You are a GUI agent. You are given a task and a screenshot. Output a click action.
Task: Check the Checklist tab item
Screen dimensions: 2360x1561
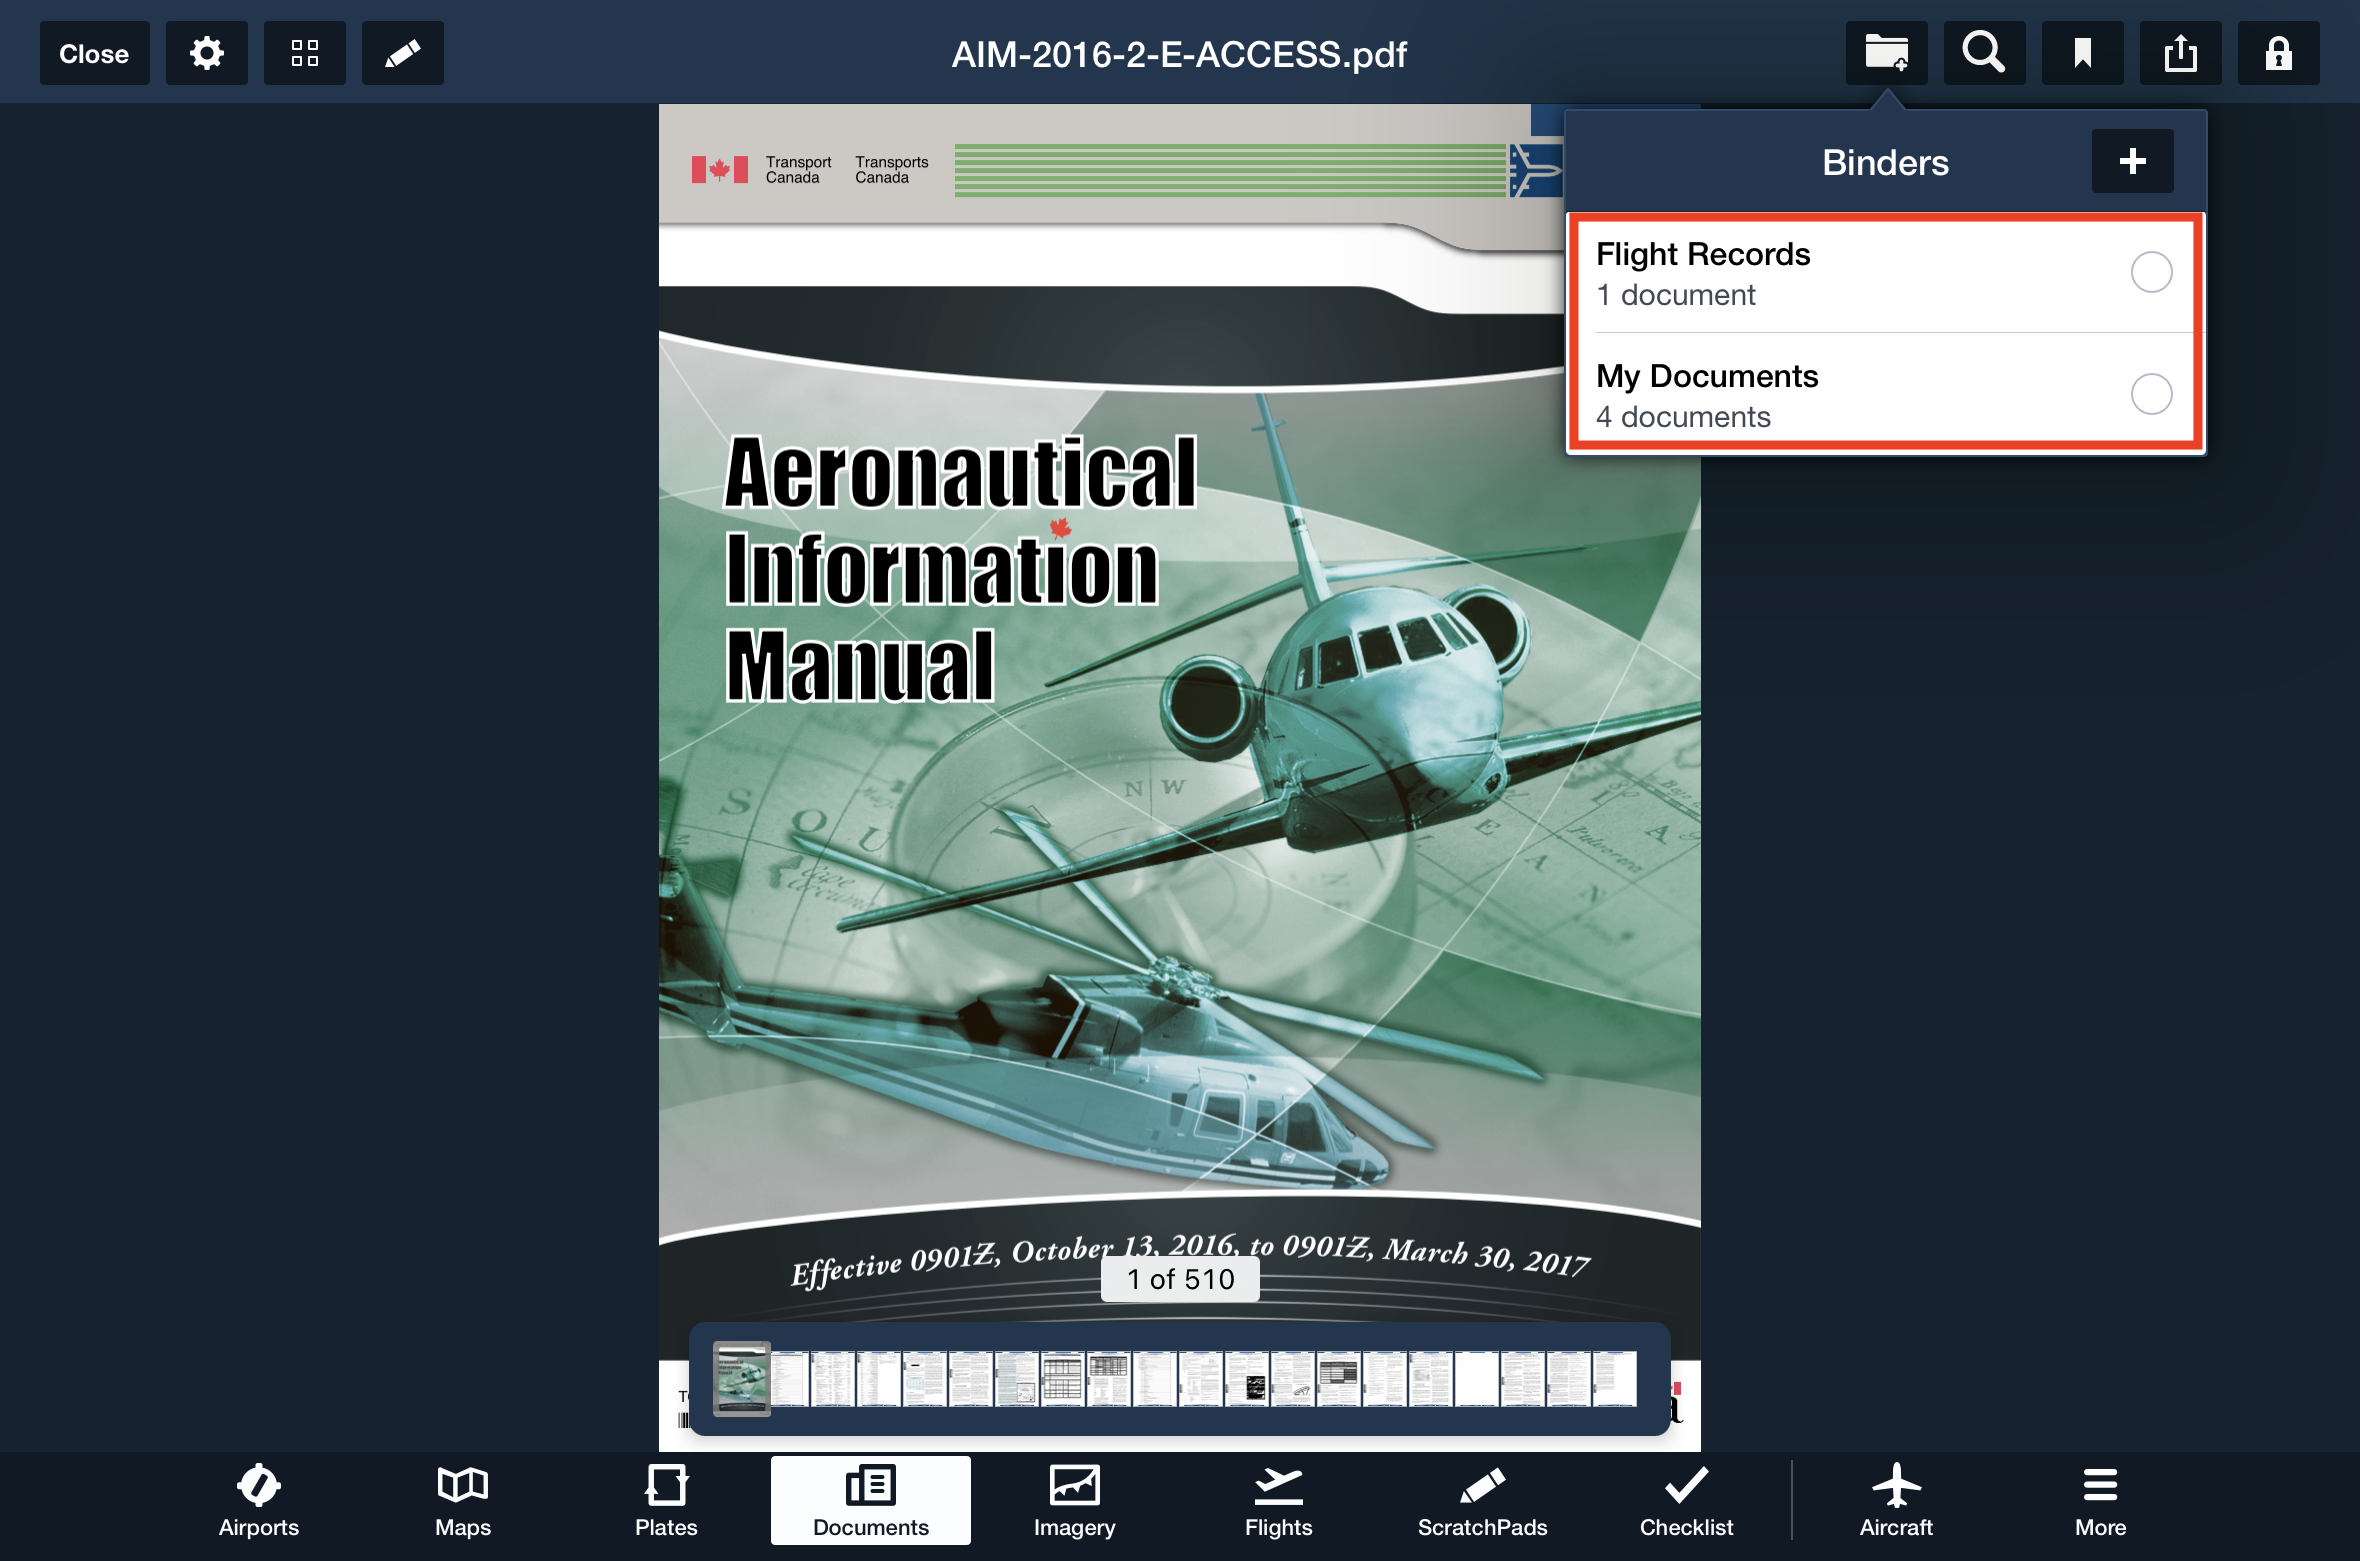point(1687,1500)
